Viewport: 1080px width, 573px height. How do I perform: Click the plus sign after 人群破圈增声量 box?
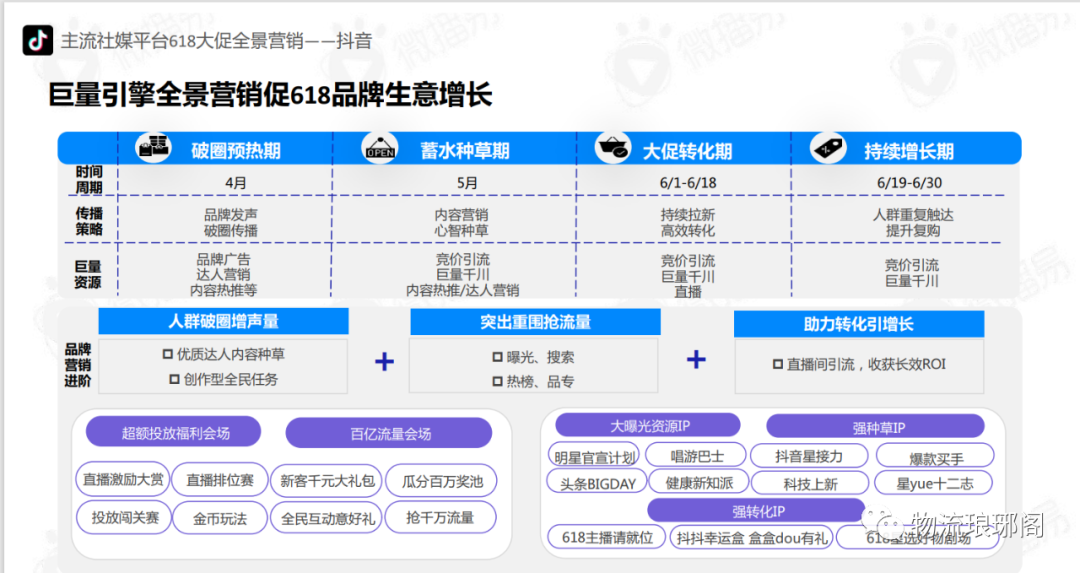pyautogui.click(x=384, y=362)
